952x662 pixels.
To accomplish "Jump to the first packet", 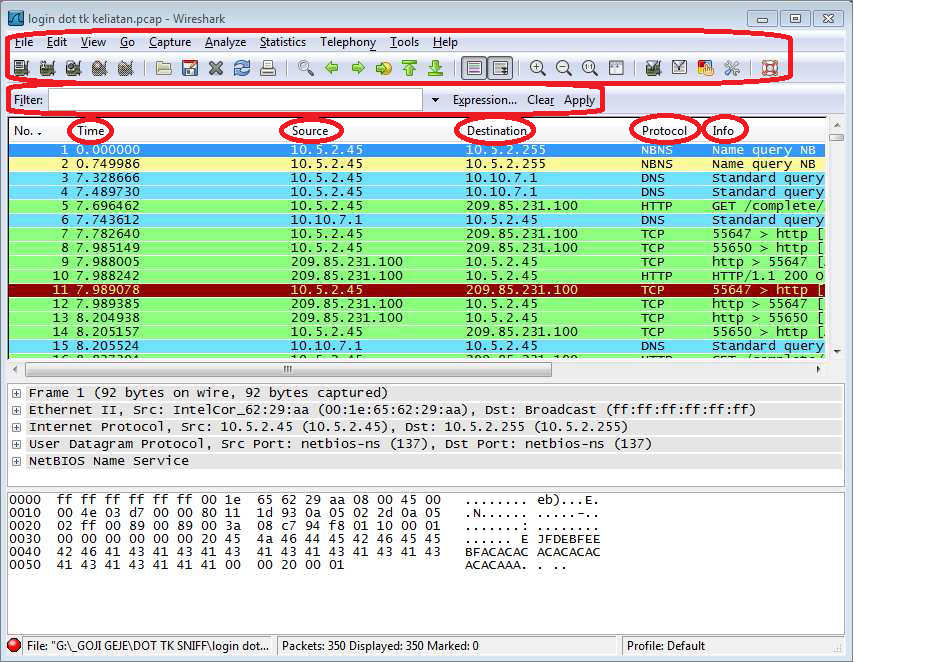I will coord(407,68).
